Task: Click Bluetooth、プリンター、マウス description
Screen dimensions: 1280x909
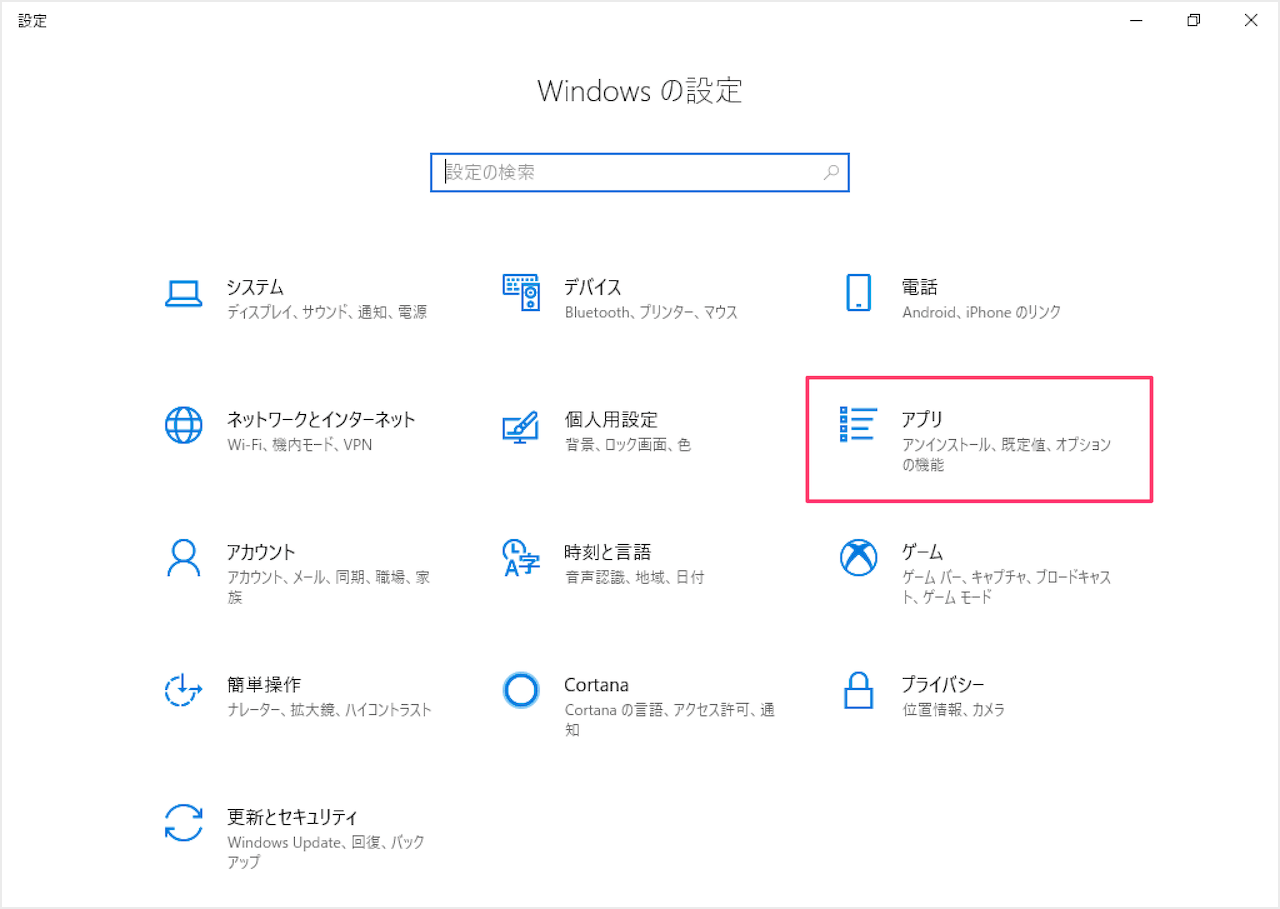Action: tap(651, 312)
